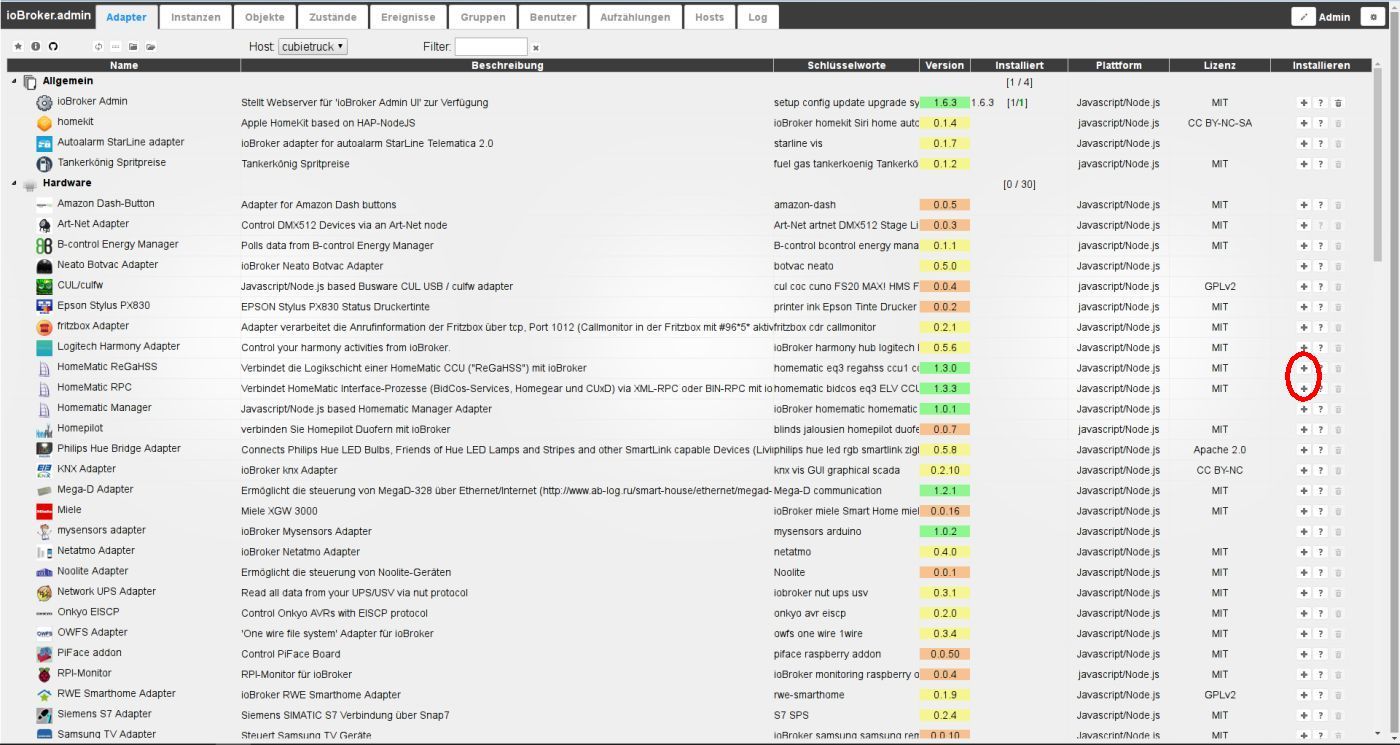Select the Adapter tab

pyautogui.click(x=126, y=17)
